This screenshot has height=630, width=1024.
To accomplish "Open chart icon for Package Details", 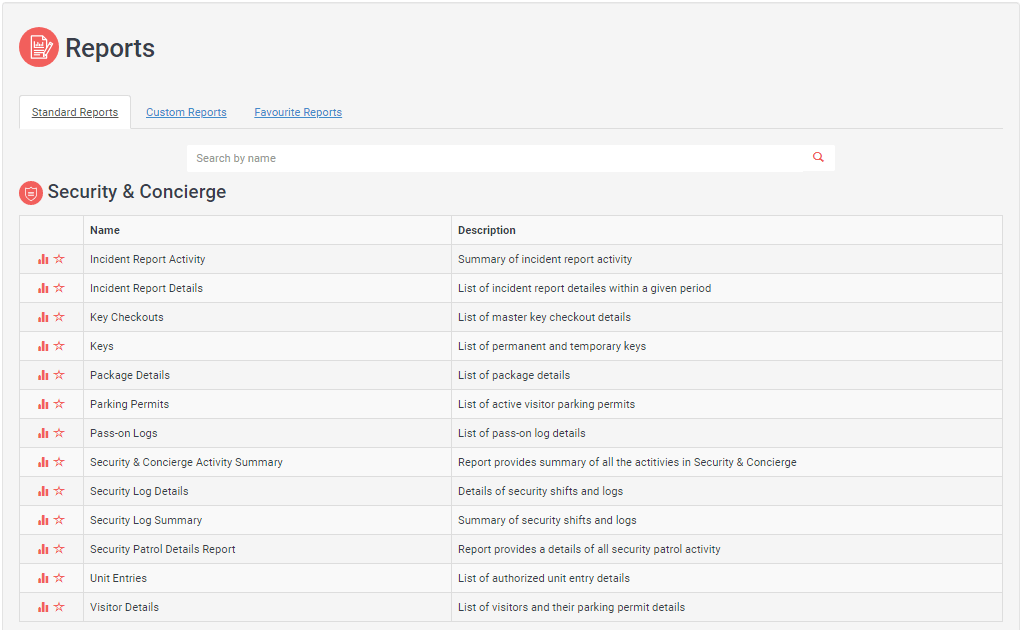I will point(43,375).
